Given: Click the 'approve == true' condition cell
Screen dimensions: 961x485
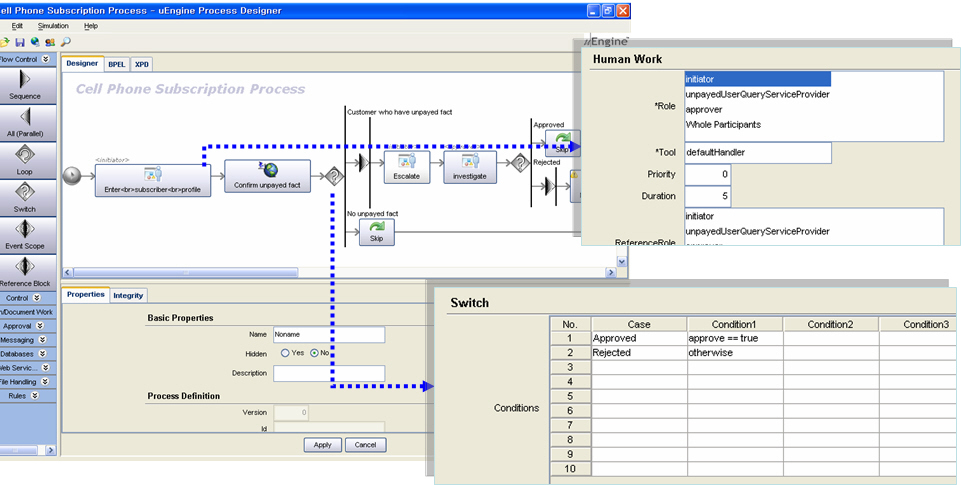Looking at the screenshot, I should click(735, 338).
